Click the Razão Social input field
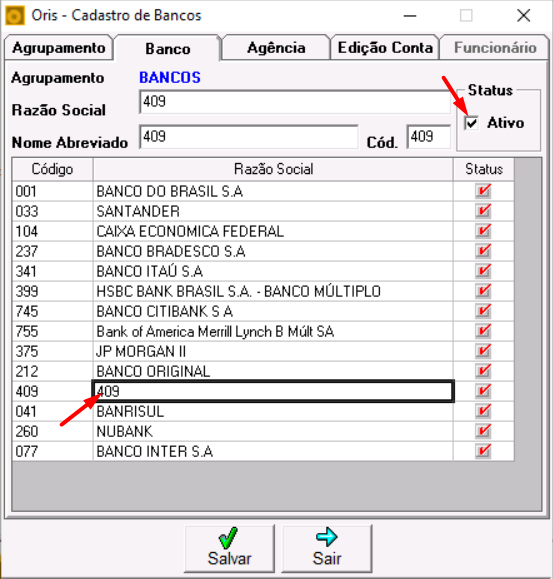553x579 pixels. pyautogui.click(x=295, y=102)
